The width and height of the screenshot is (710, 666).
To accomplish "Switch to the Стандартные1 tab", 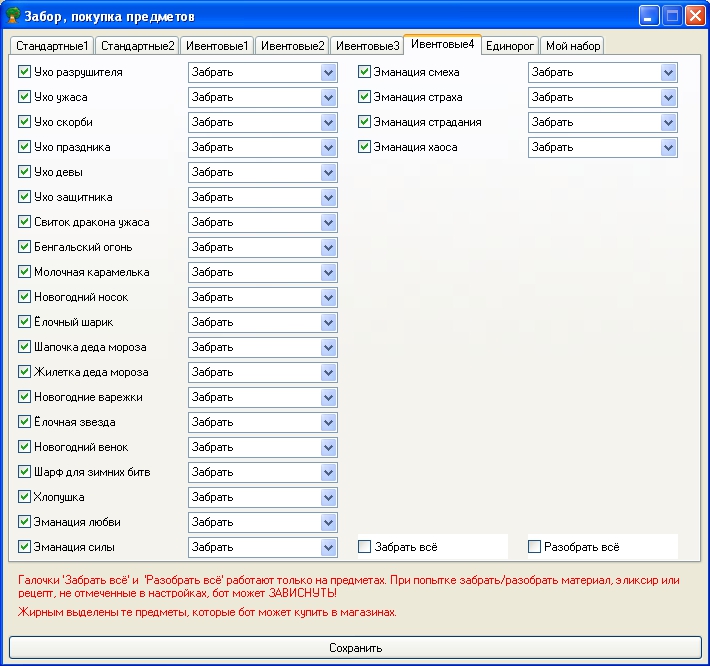I will pos(52,46).
